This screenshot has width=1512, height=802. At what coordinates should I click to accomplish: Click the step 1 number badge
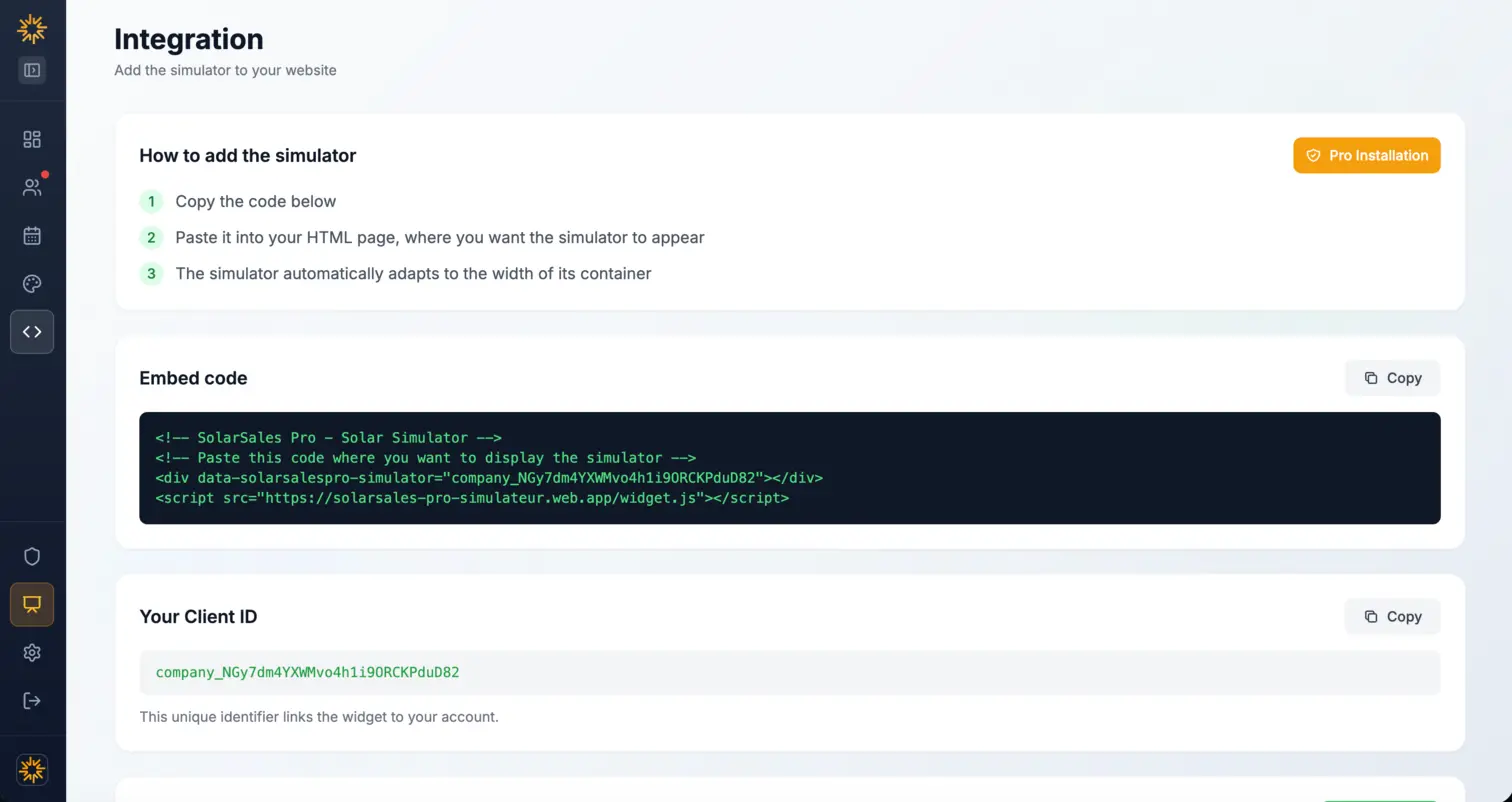(x=151, y=202)
